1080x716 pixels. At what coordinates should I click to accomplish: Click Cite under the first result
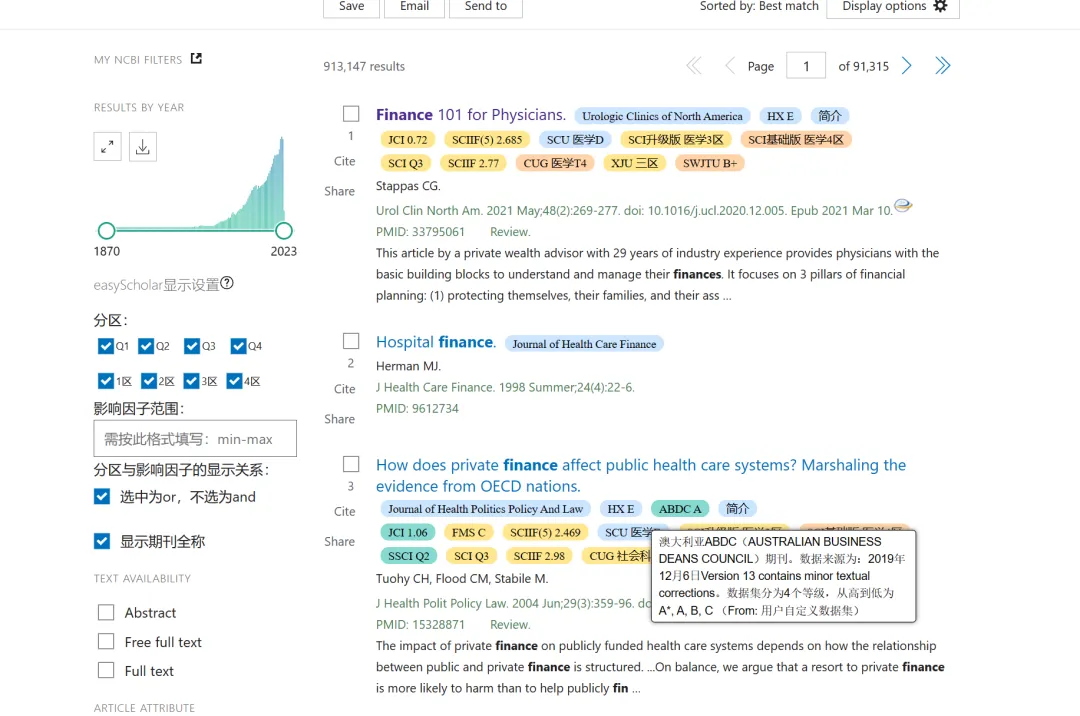[344, 161]
